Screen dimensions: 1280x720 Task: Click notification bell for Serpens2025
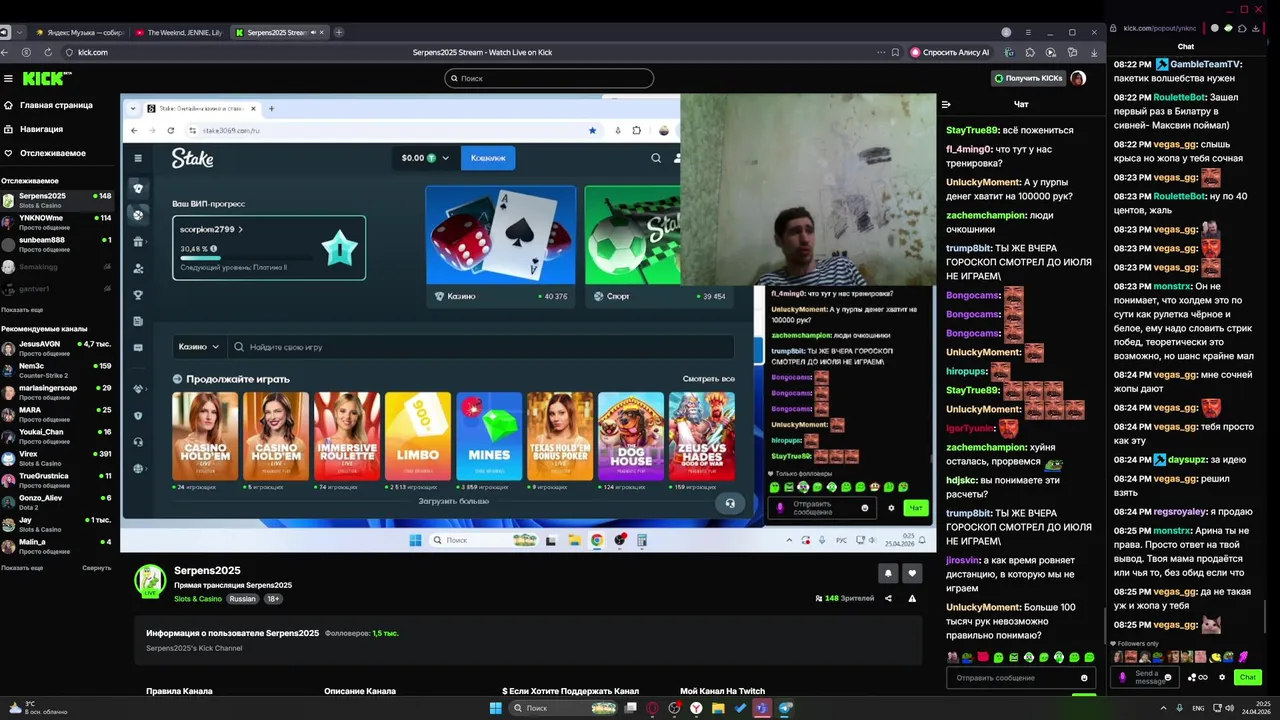tap(887, 573)
